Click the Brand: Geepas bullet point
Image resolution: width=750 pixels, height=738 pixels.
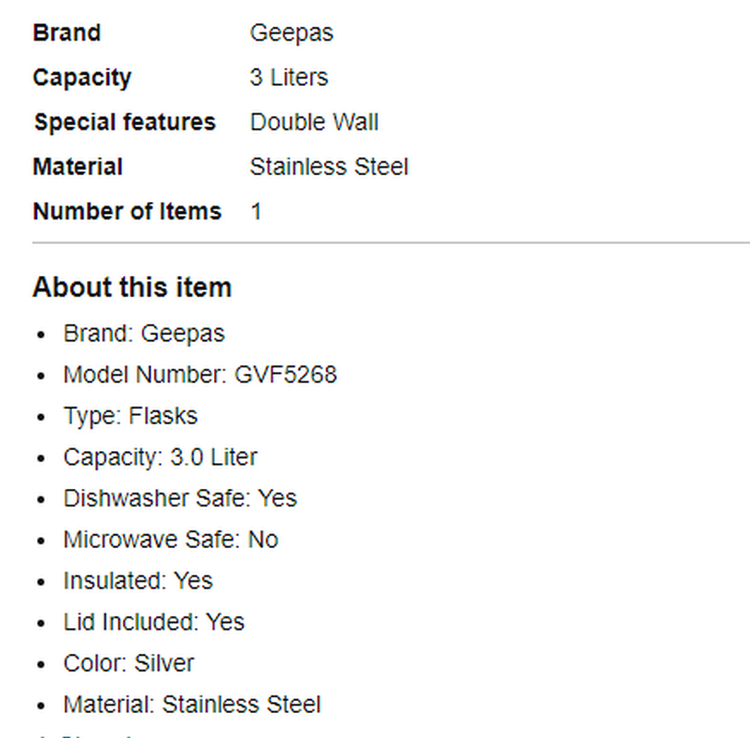[144, 333]
